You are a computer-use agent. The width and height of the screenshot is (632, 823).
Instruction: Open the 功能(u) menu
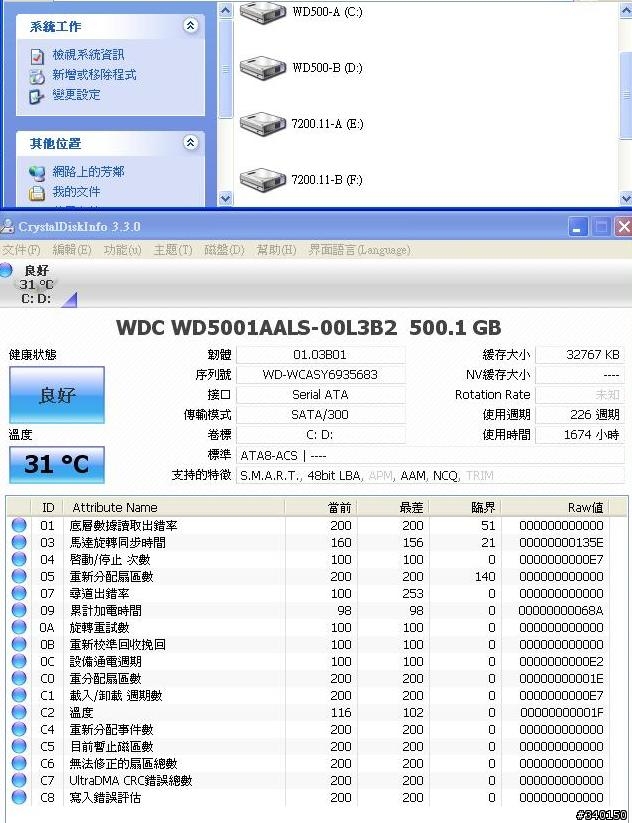(x=122, y=250)
